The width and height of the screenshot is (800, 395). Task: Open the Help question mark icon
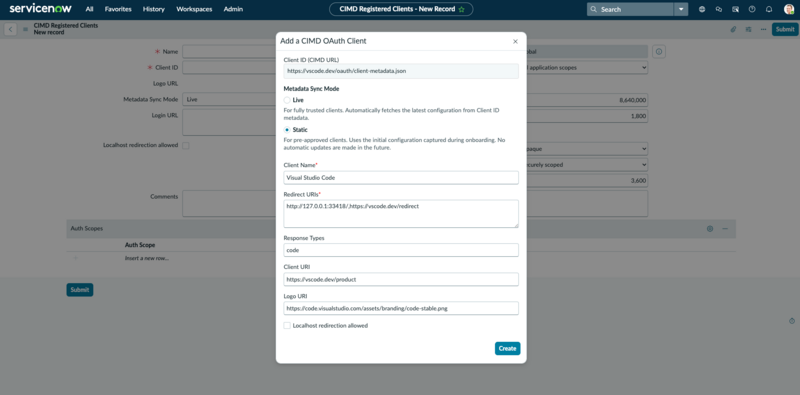coord(752,9)
